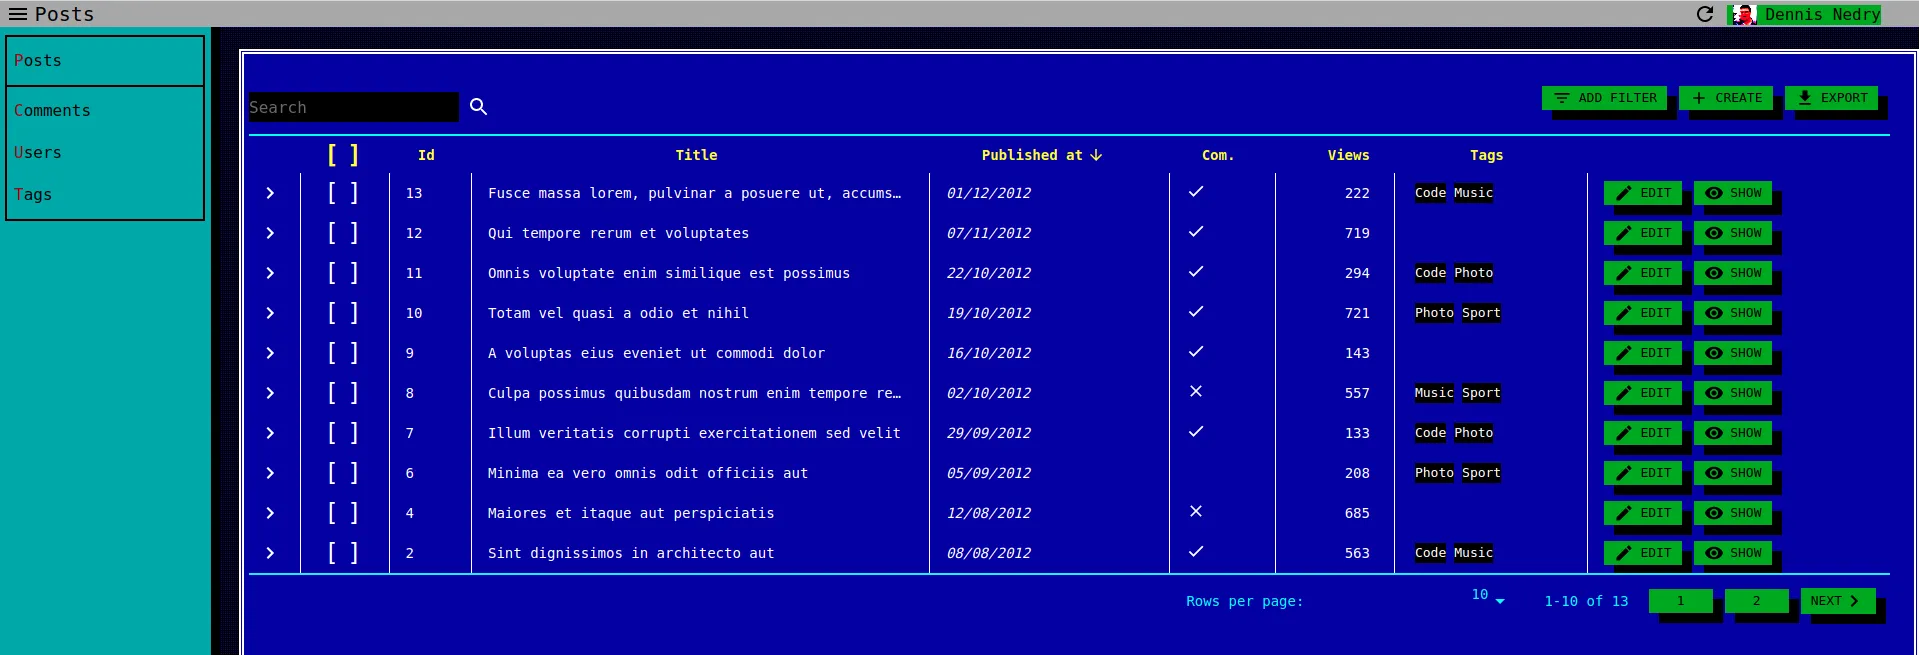The width and height of the screenshot is (1919, 655).
Task: Click the hamburger menu icon
Action: pyautogui.click(x=18, y=14)
